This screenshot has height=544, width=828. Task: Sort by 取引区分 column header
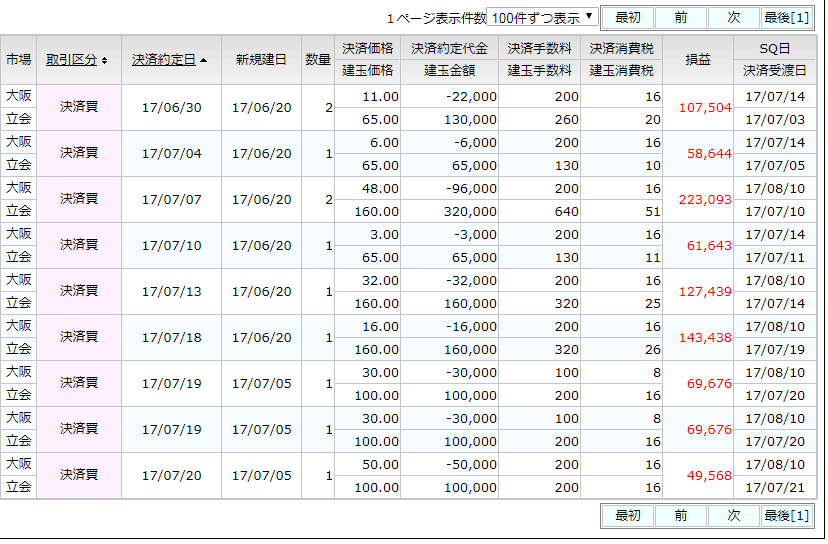[x=72, y=60]
